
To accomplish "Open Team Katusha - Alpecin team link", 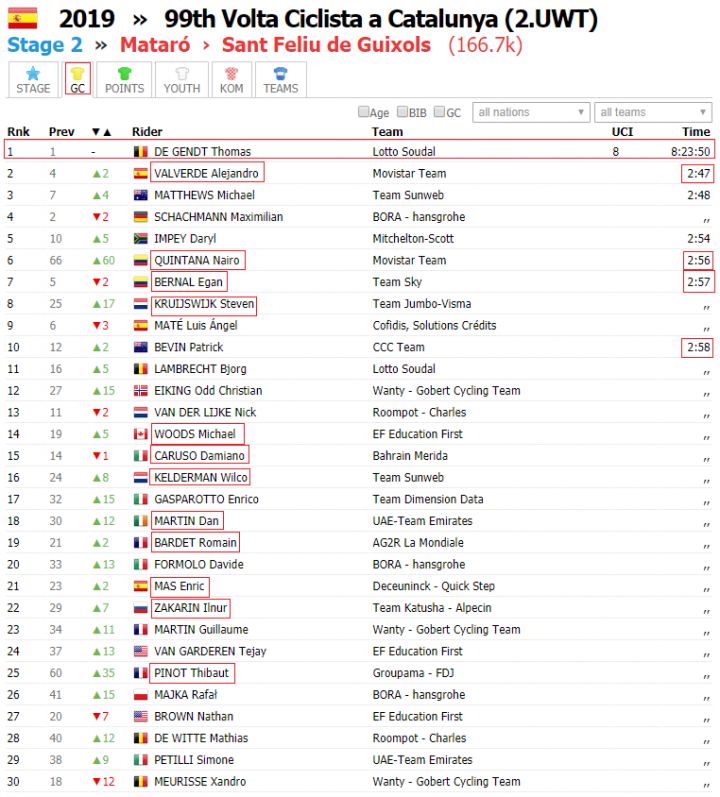I will (x=432, y=608).
